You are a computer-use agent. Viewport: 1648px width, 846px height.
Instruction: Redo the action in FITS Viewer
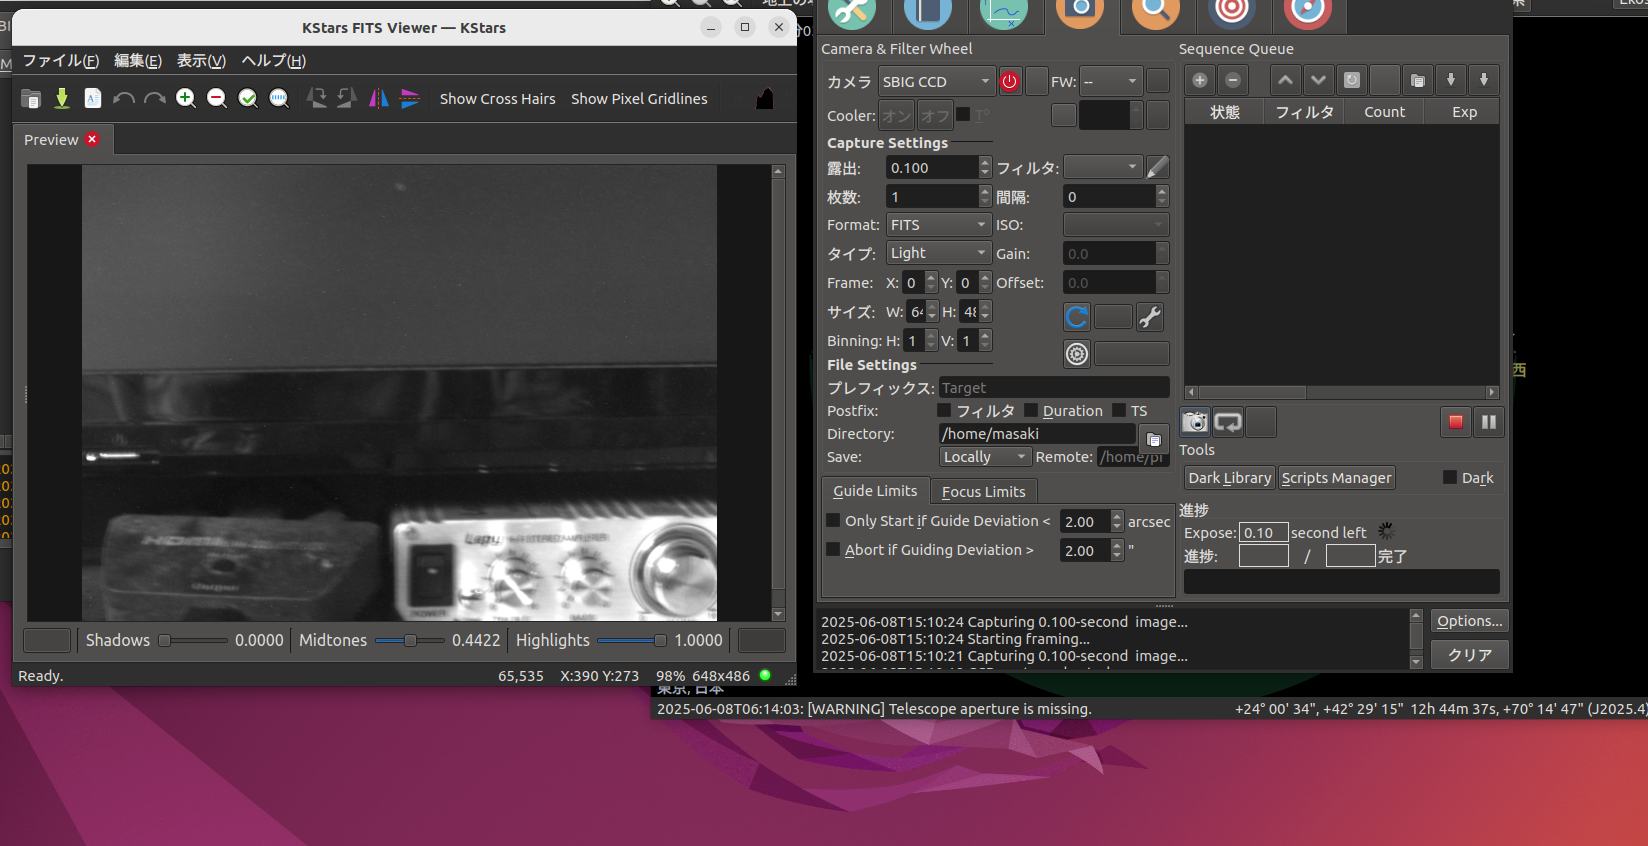coord(155,98)
